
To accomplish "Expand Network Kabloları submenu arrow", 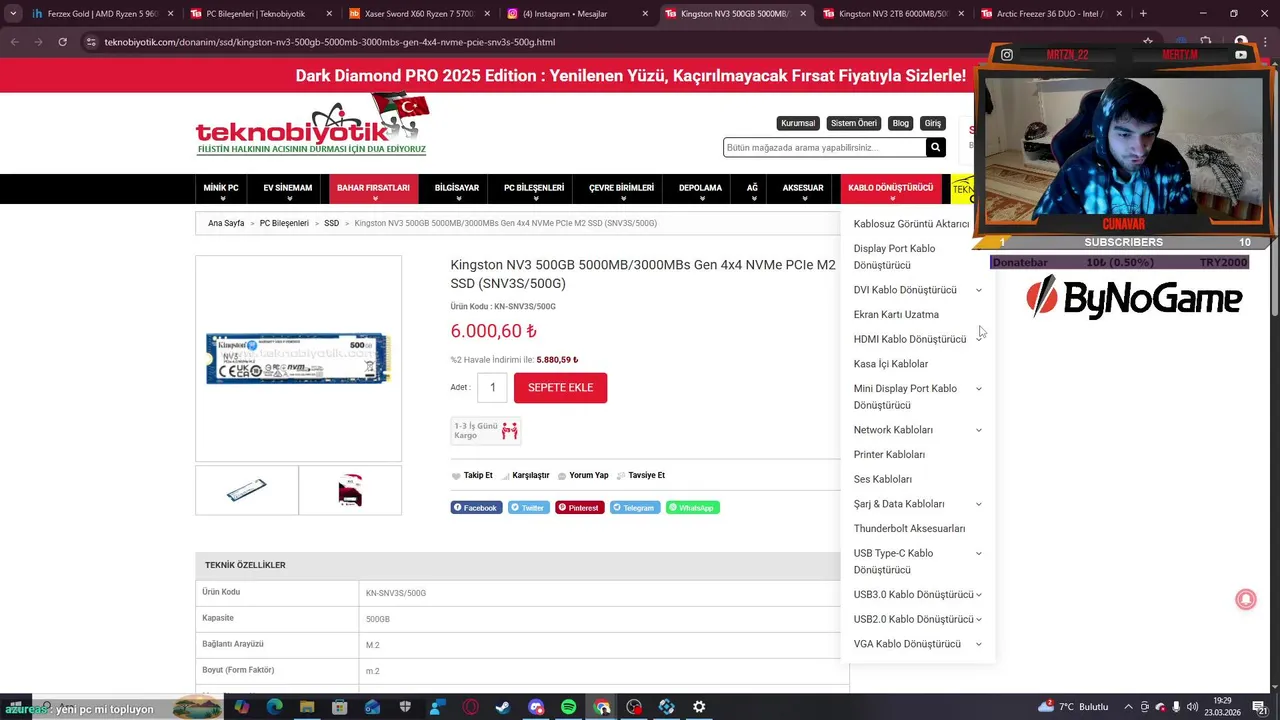I will [x=979, y=430].
